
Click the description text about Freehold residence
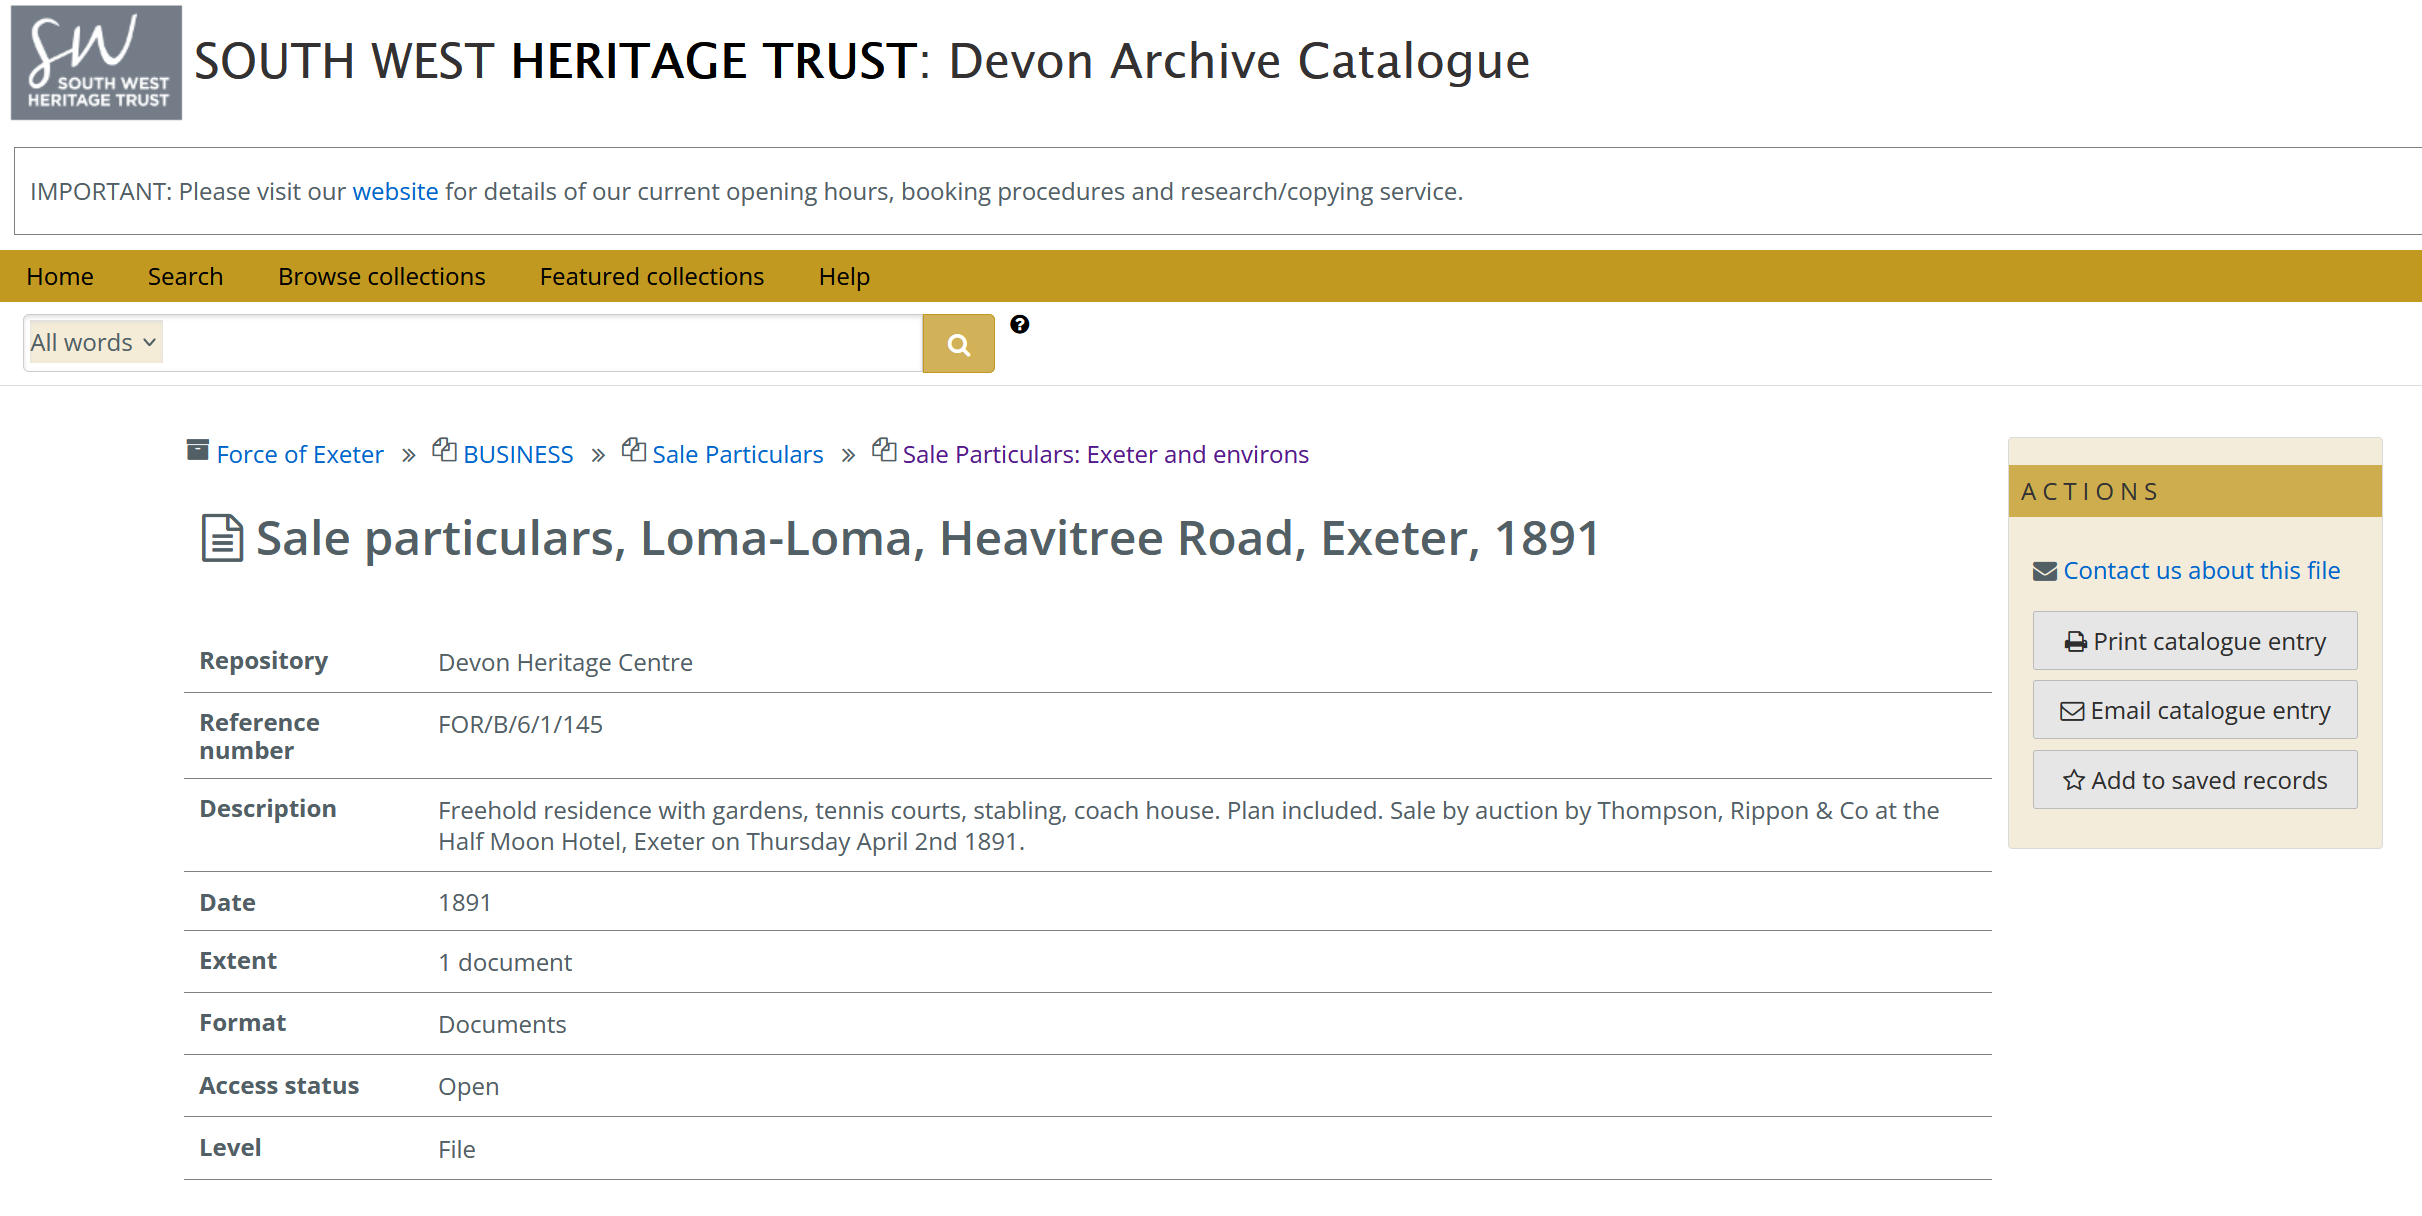tap(1188, 825)
